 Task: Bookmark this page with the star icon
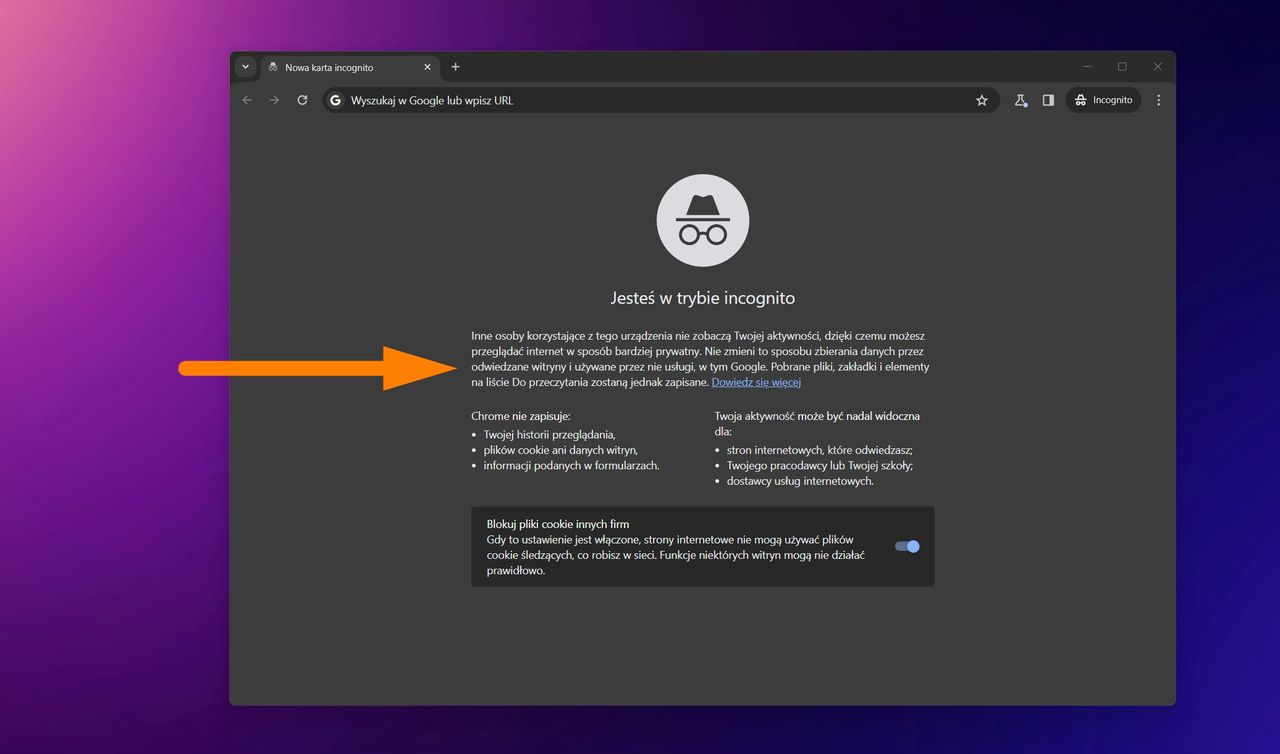tap(982, 100)
